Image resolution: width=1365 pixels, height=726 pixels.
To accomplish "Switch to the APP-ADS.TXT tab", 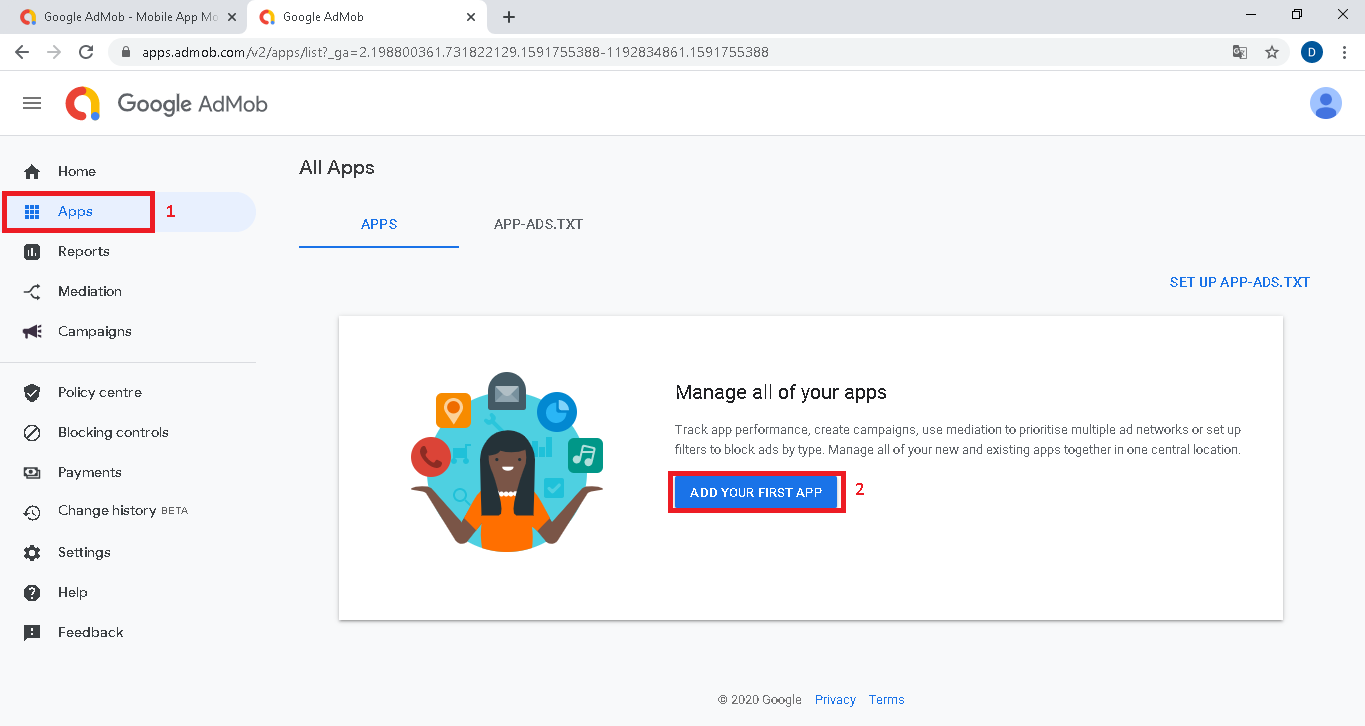I will (x=538, y=224).
